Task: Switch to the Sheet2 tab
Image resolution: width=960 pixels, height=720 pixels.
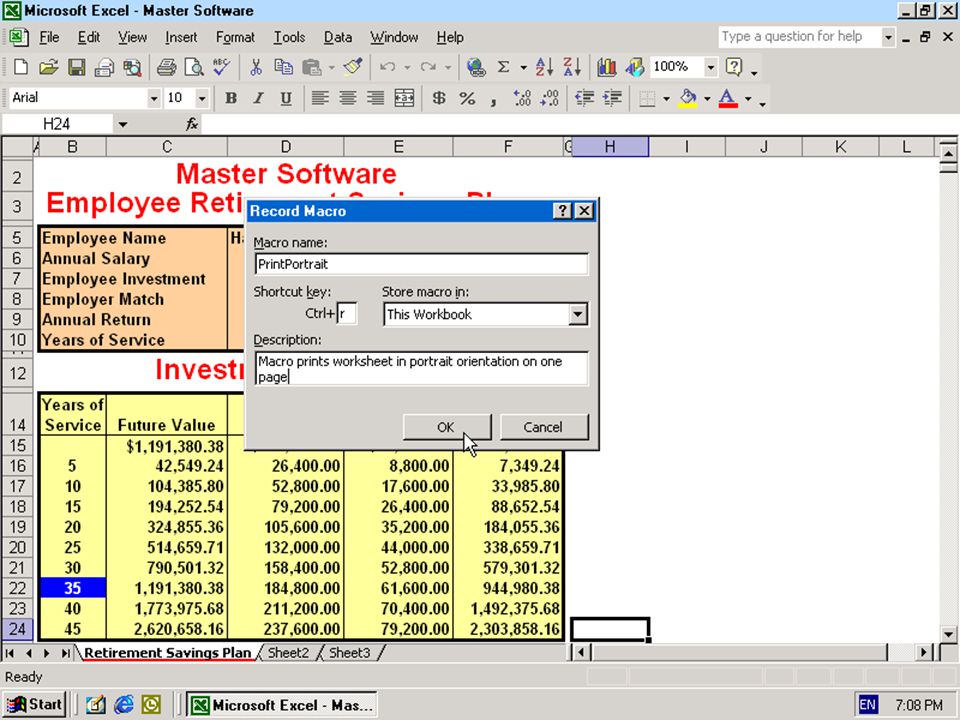Action: pyautogui.click(x=288, y=653)
